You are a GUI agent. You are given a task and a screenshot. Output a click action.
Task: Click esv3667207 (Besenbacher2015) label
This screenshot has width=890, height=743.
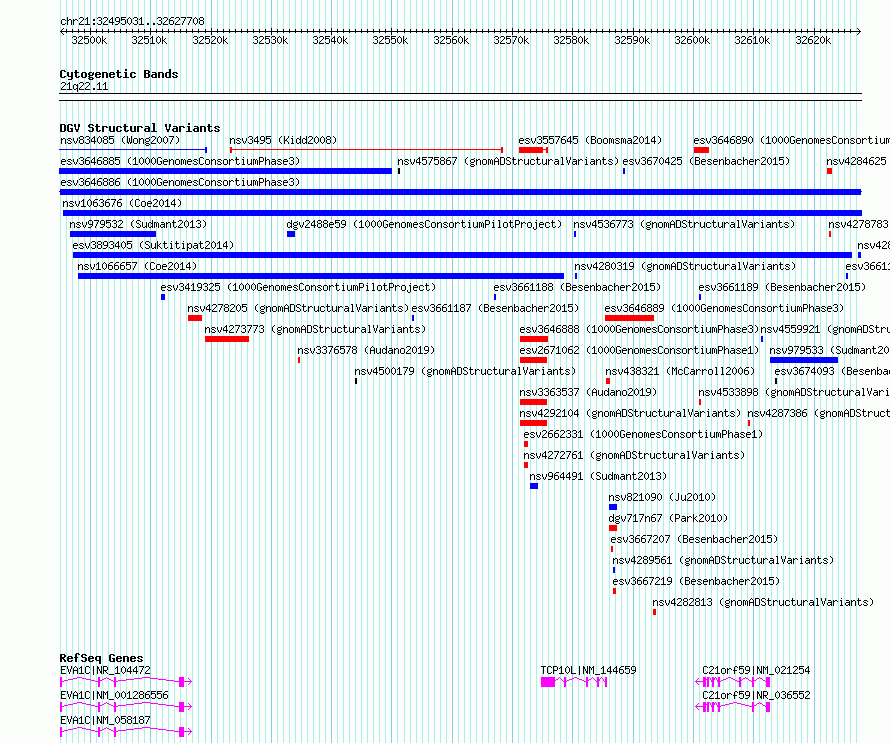coord(694,539)
